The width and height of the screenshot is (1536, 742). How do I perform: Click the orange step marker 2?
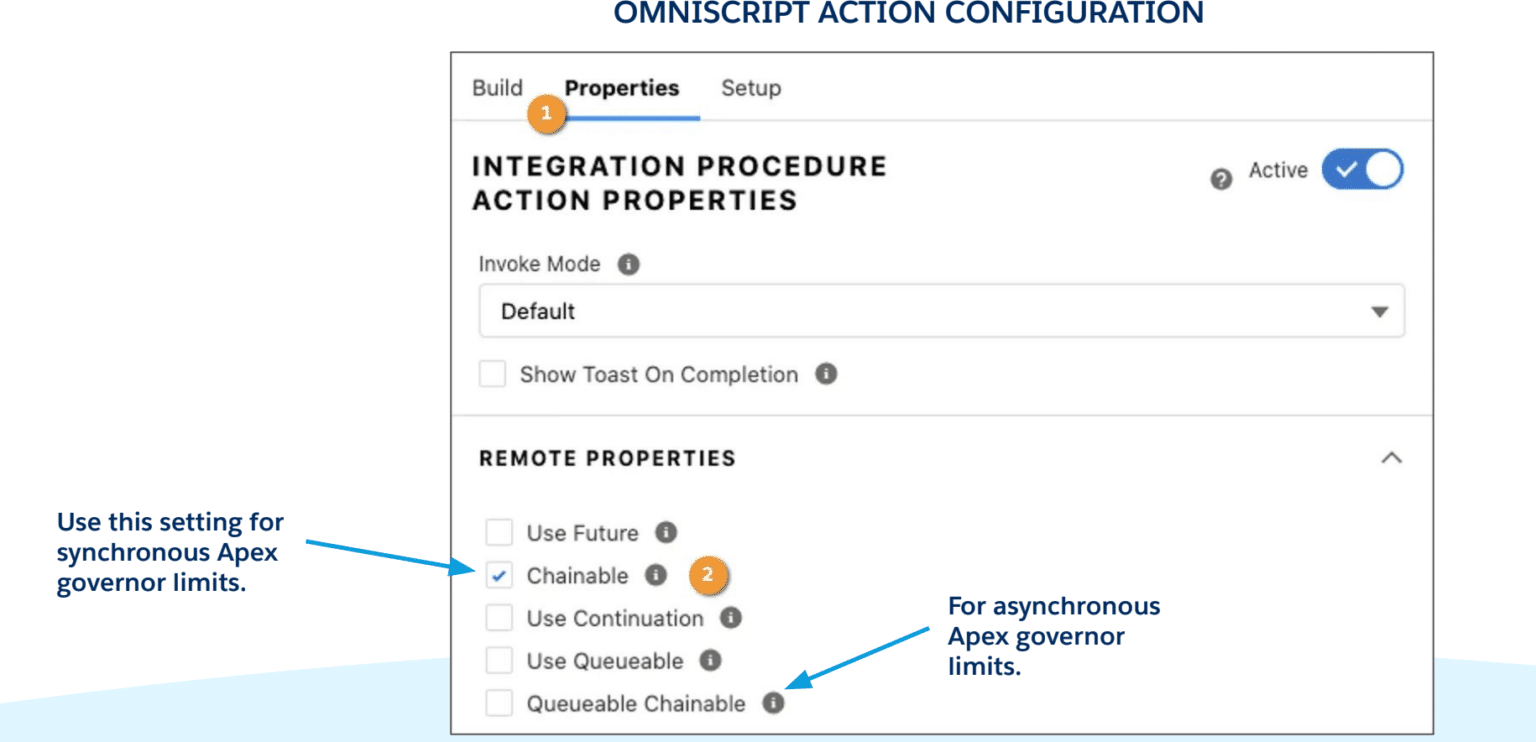click(x=707, y=575)
